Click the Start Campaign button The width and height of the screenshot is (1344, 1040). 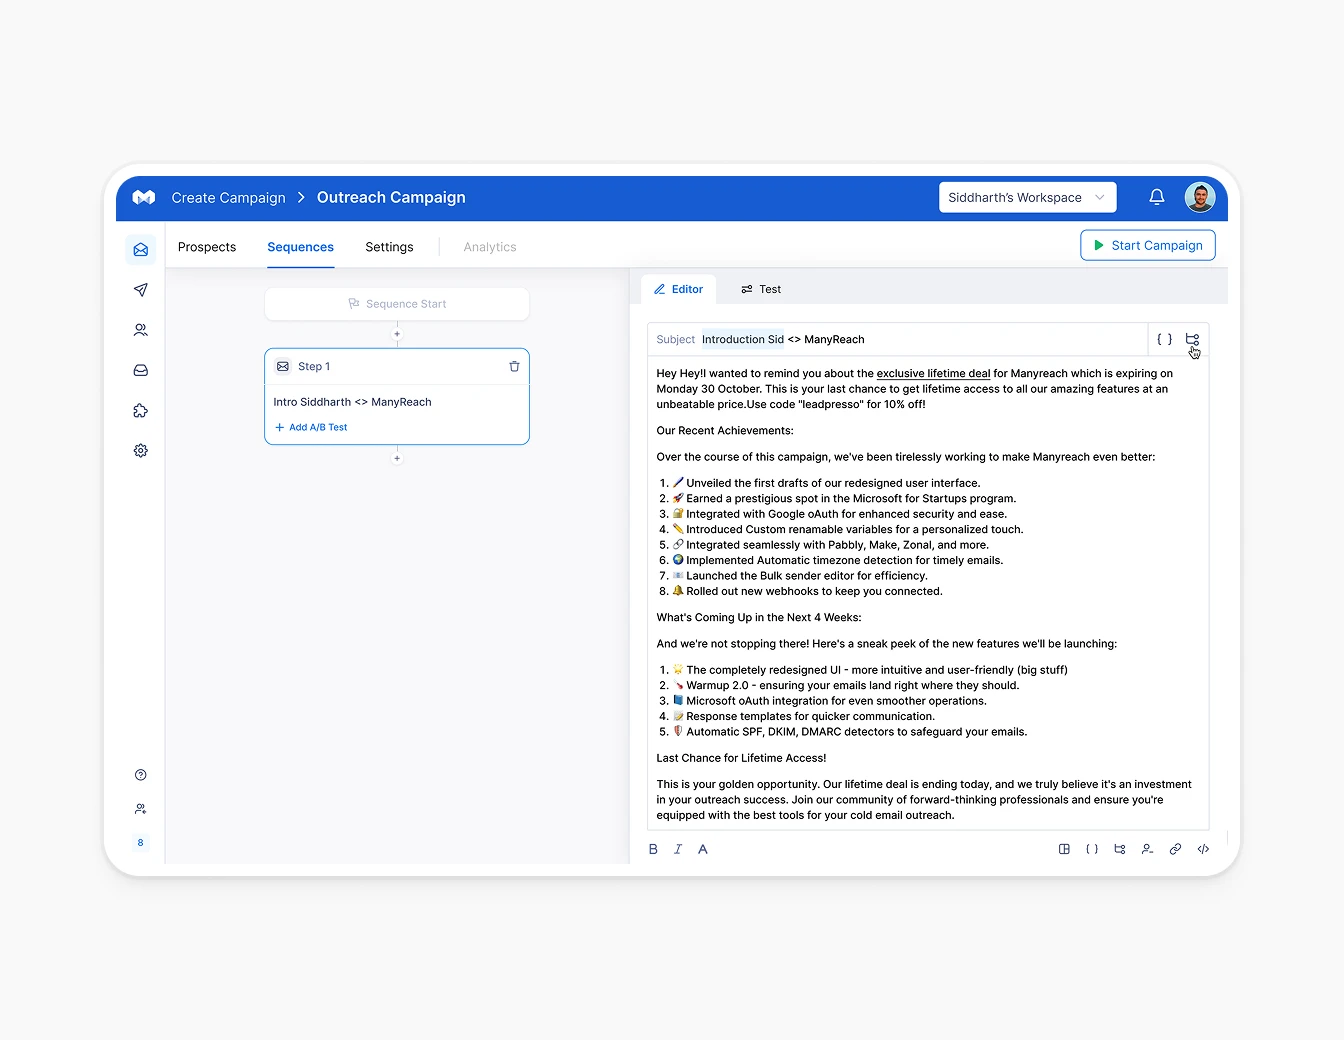click(1147, 245)
